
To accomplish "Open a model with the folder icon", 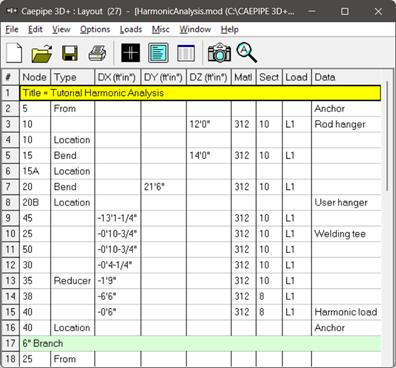I will 42,53.
